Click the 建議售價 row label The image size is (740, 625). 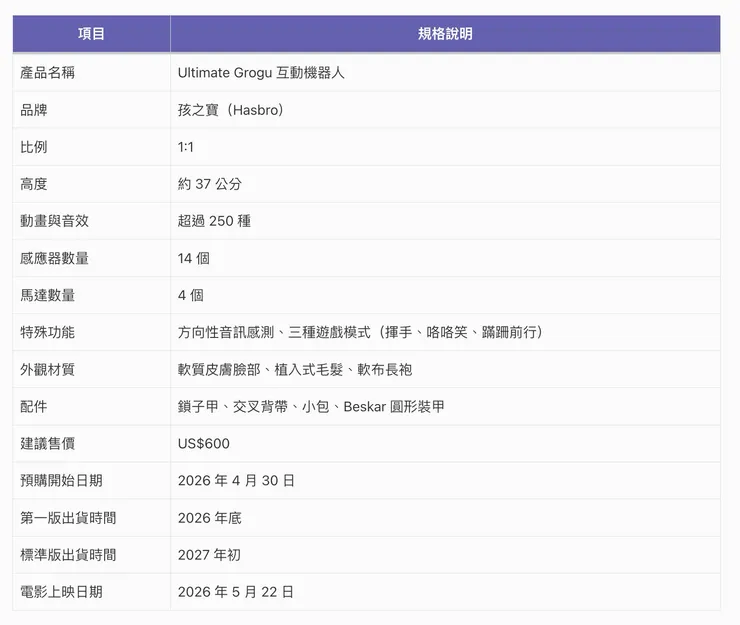coord(47,444)
